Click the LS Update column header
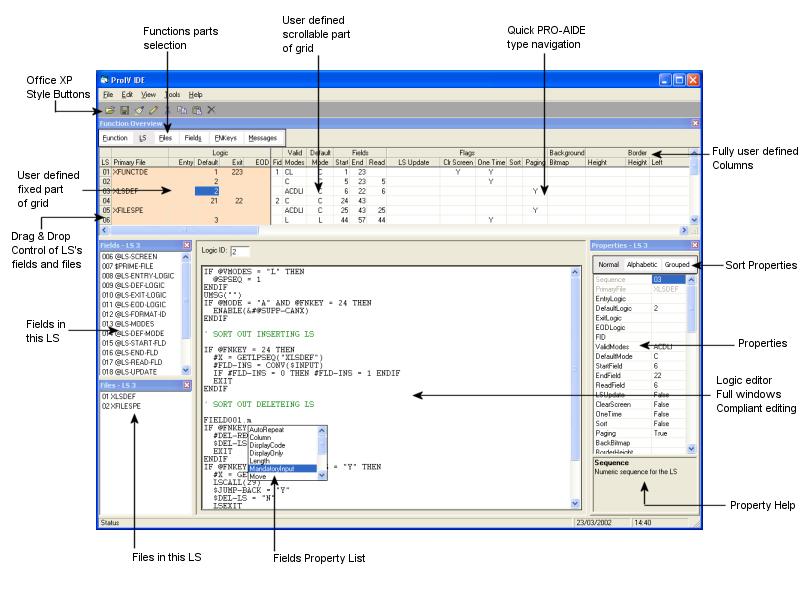Image resolution: width=800 pixels, height=600 pixels. (413, 162)
